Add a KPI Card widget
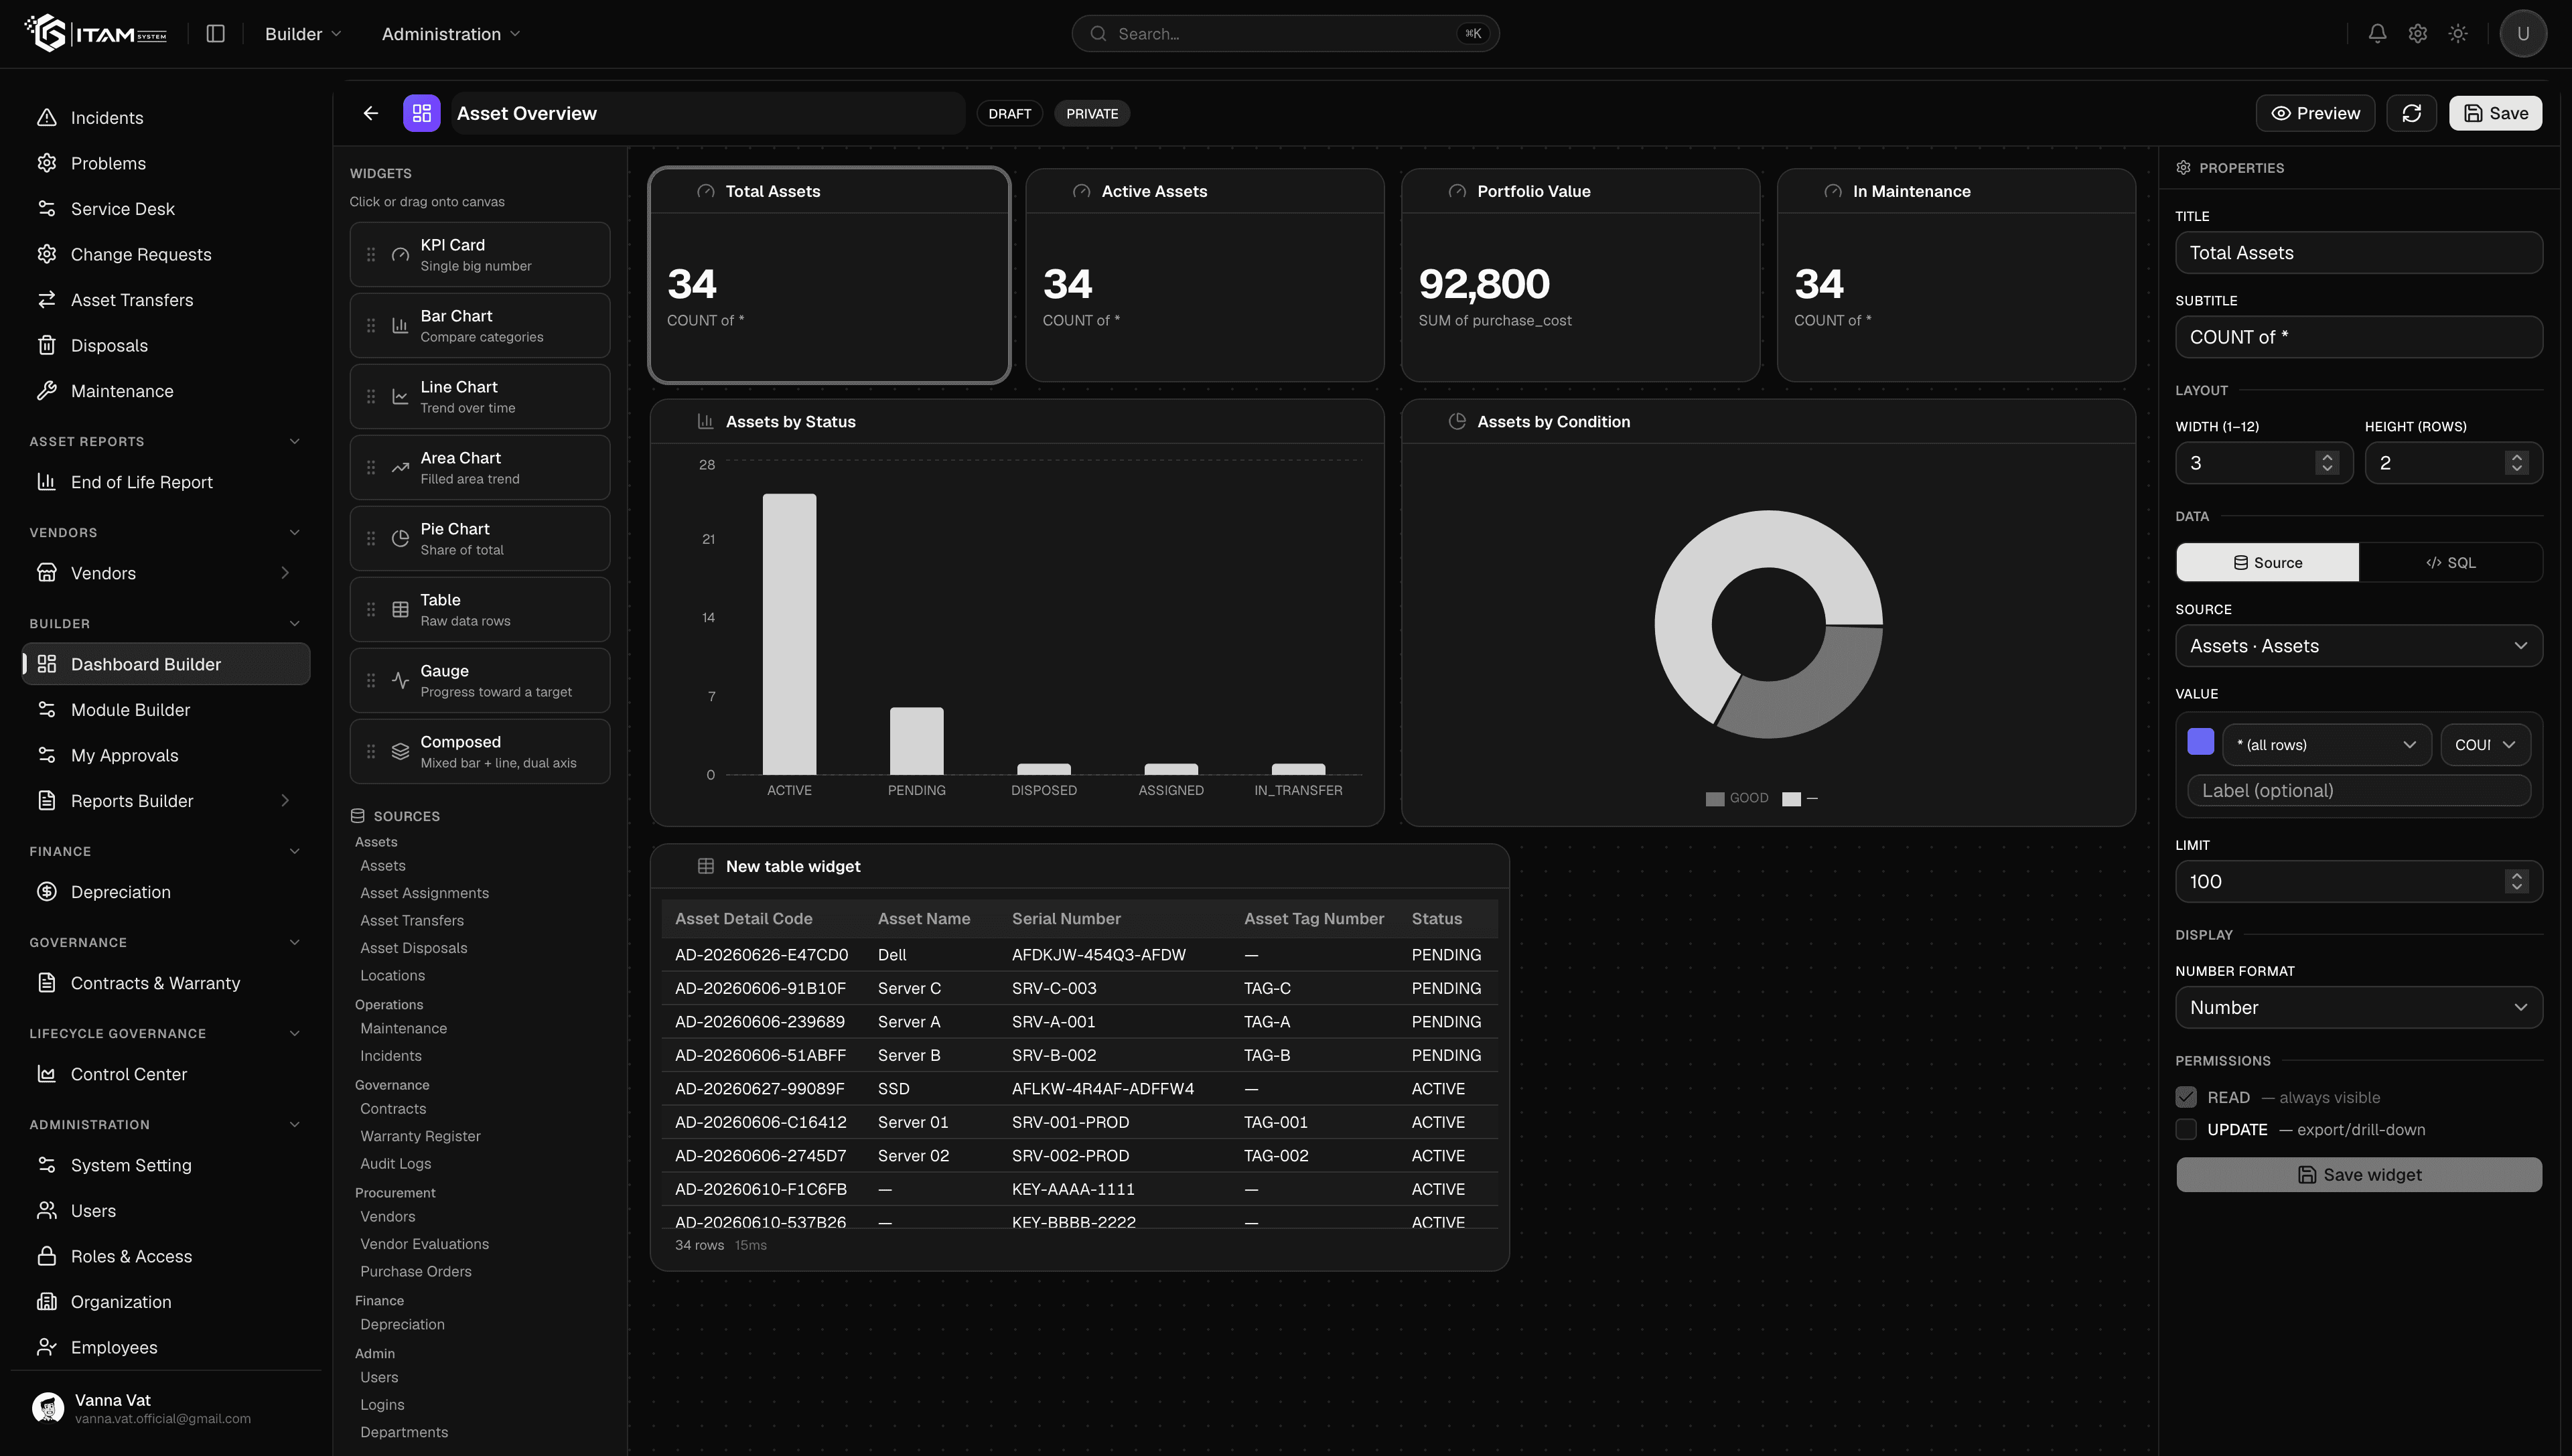2572x1456 pixels. click(480, 255)
